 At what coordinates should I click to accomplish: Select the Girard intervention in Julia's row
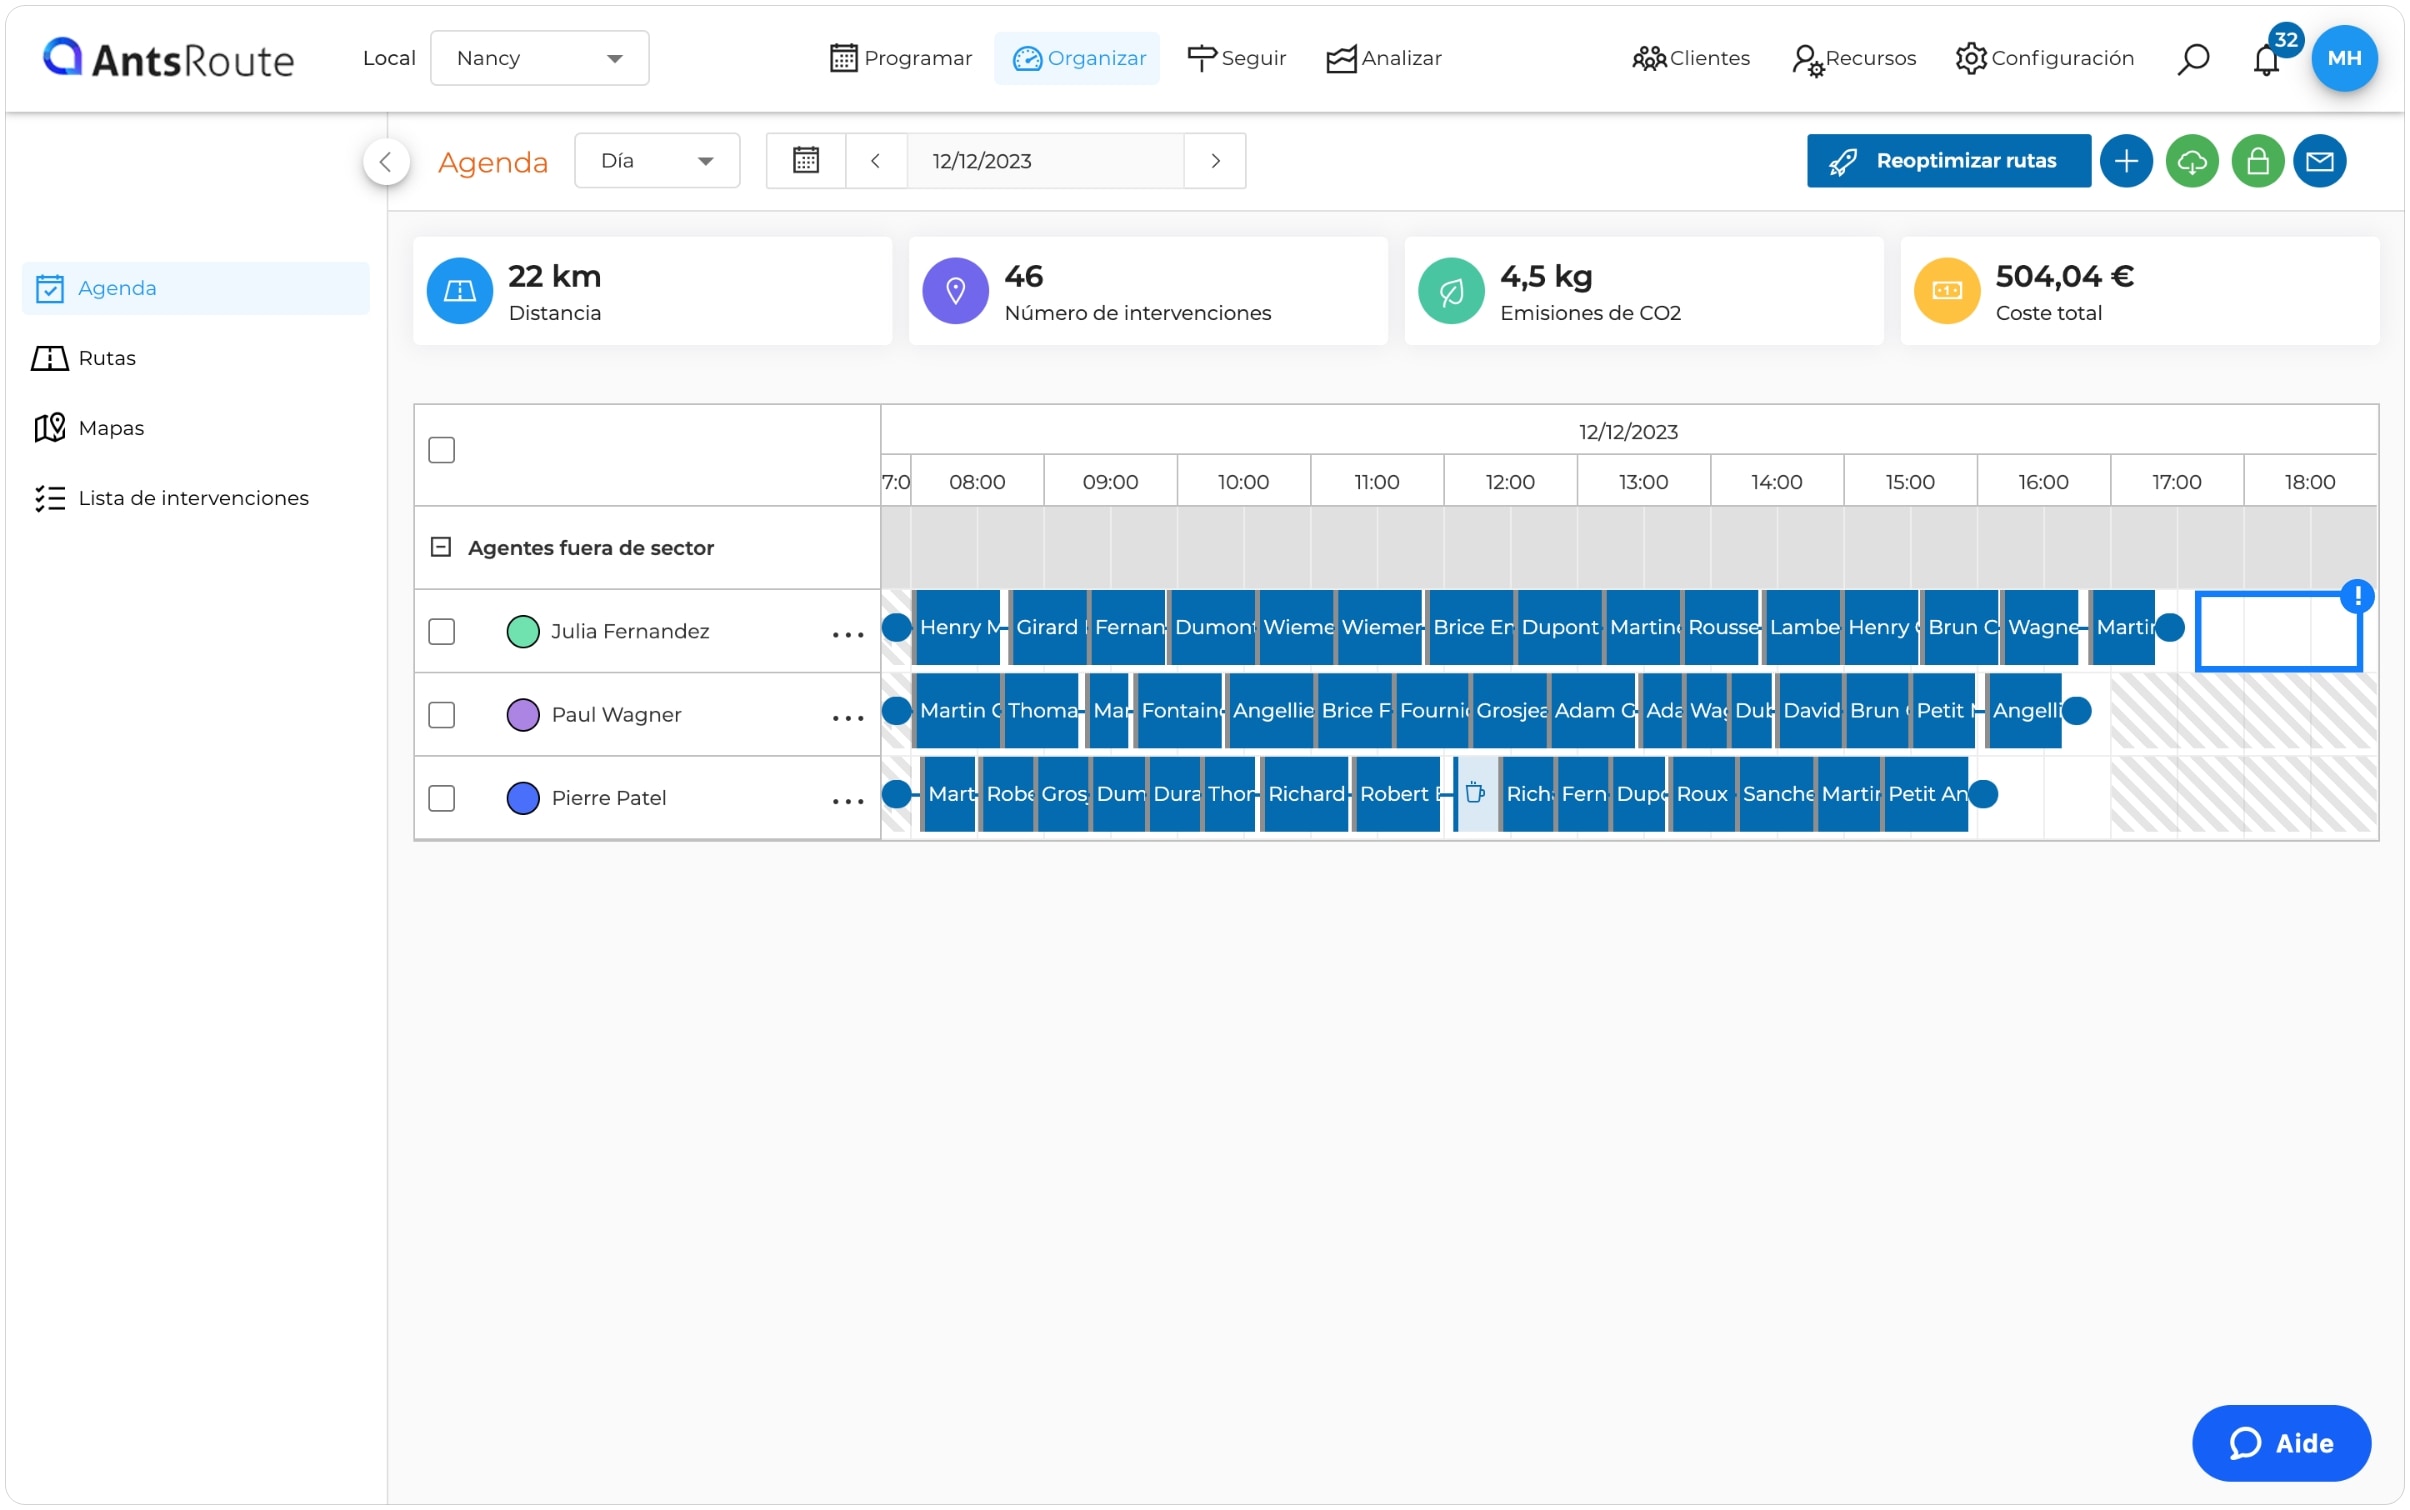point(1048,628)
